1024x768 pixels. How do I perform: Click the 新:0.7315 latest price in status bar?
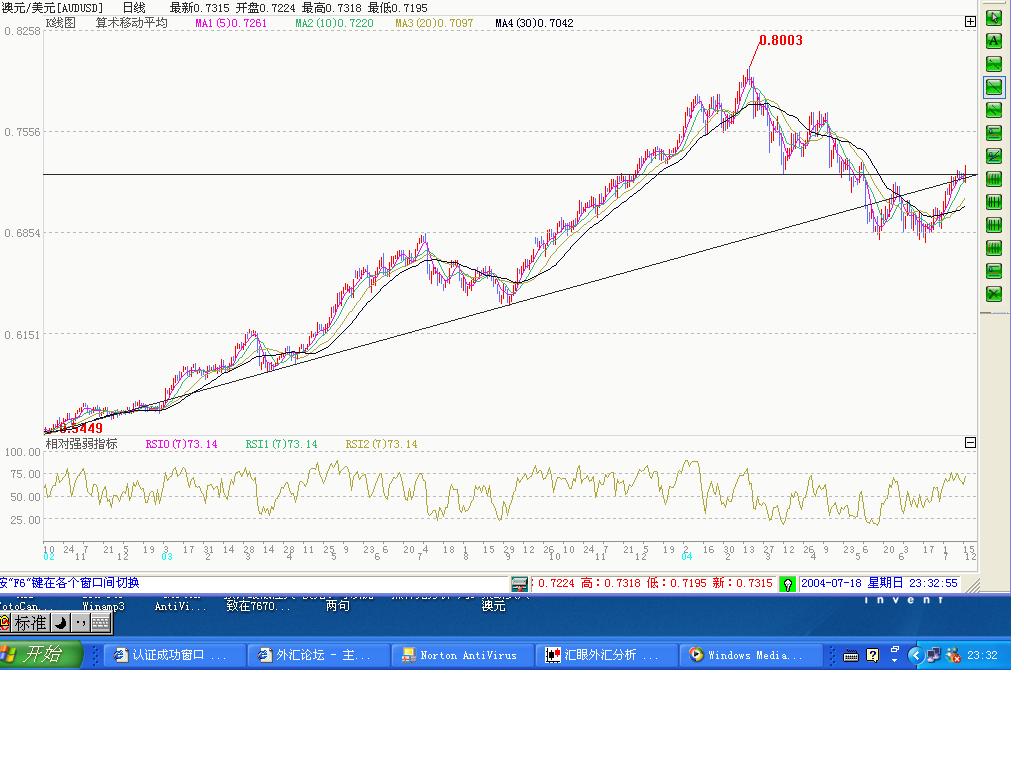point(743,583)
